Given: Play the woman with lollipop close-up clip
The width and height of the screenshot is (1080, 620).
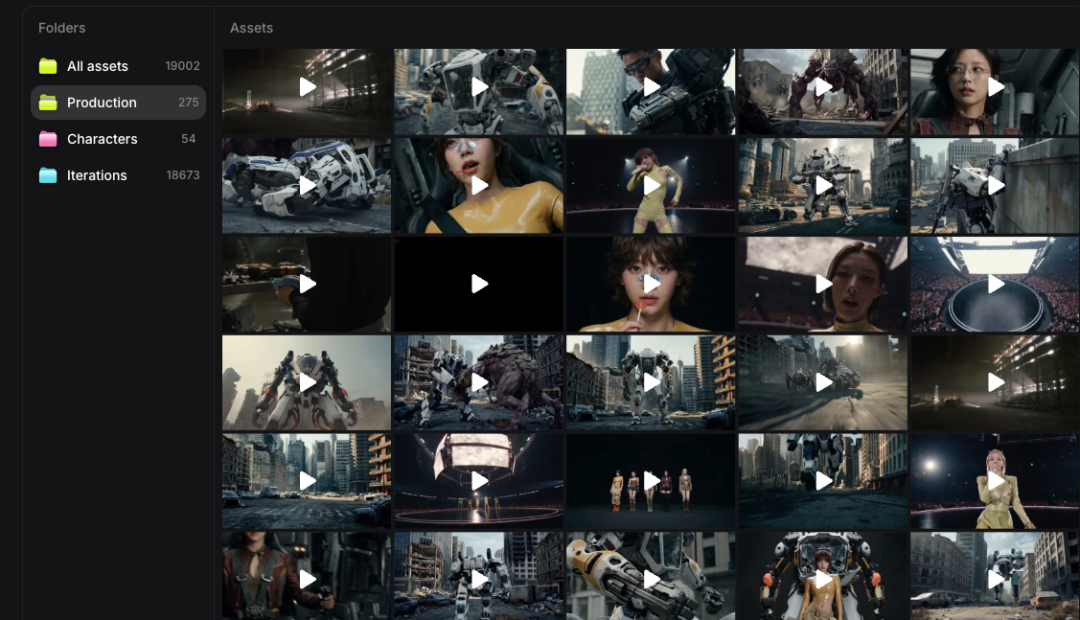Looking at the screenshot, I should [x=651, y=284].
